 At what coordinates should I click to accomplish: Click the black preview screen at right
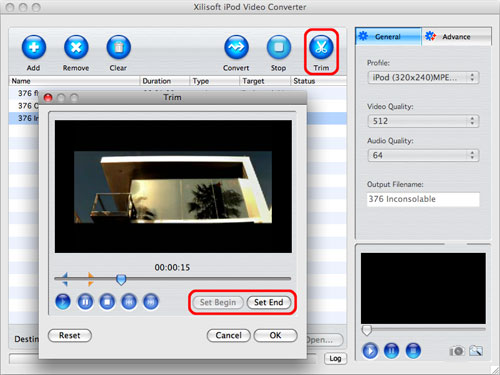pos(423,288)
